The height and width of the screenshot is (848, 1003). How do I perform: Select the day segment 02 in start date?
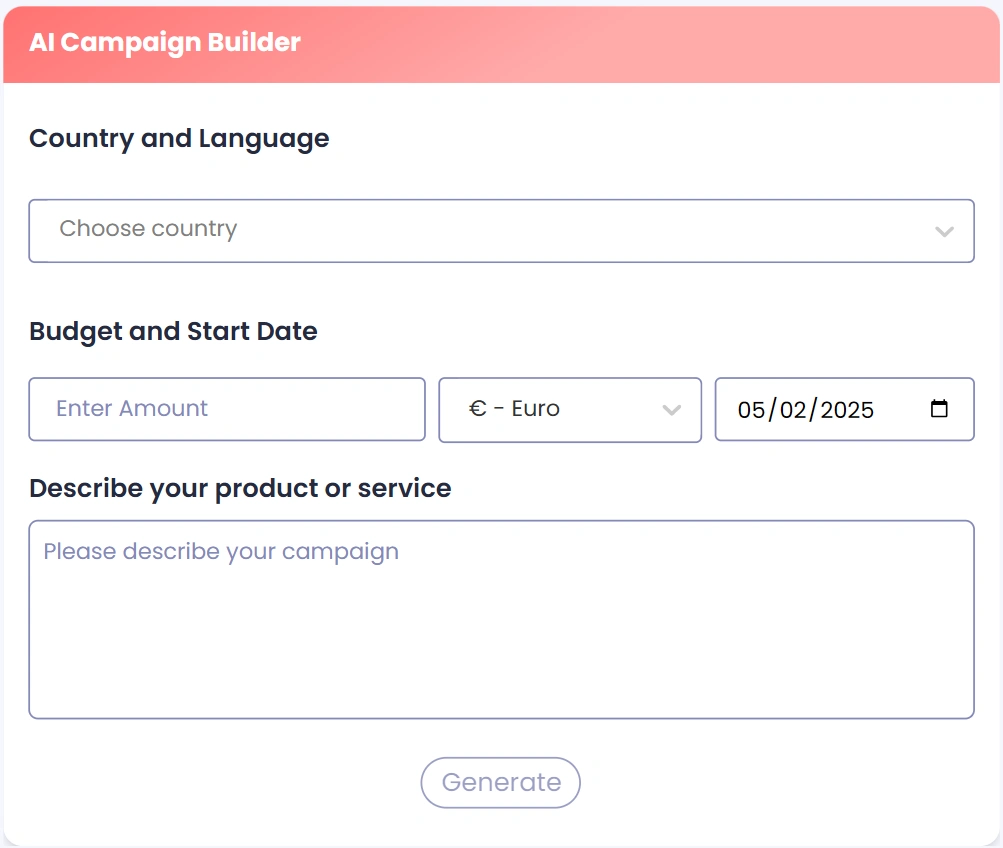pos(793,410)
